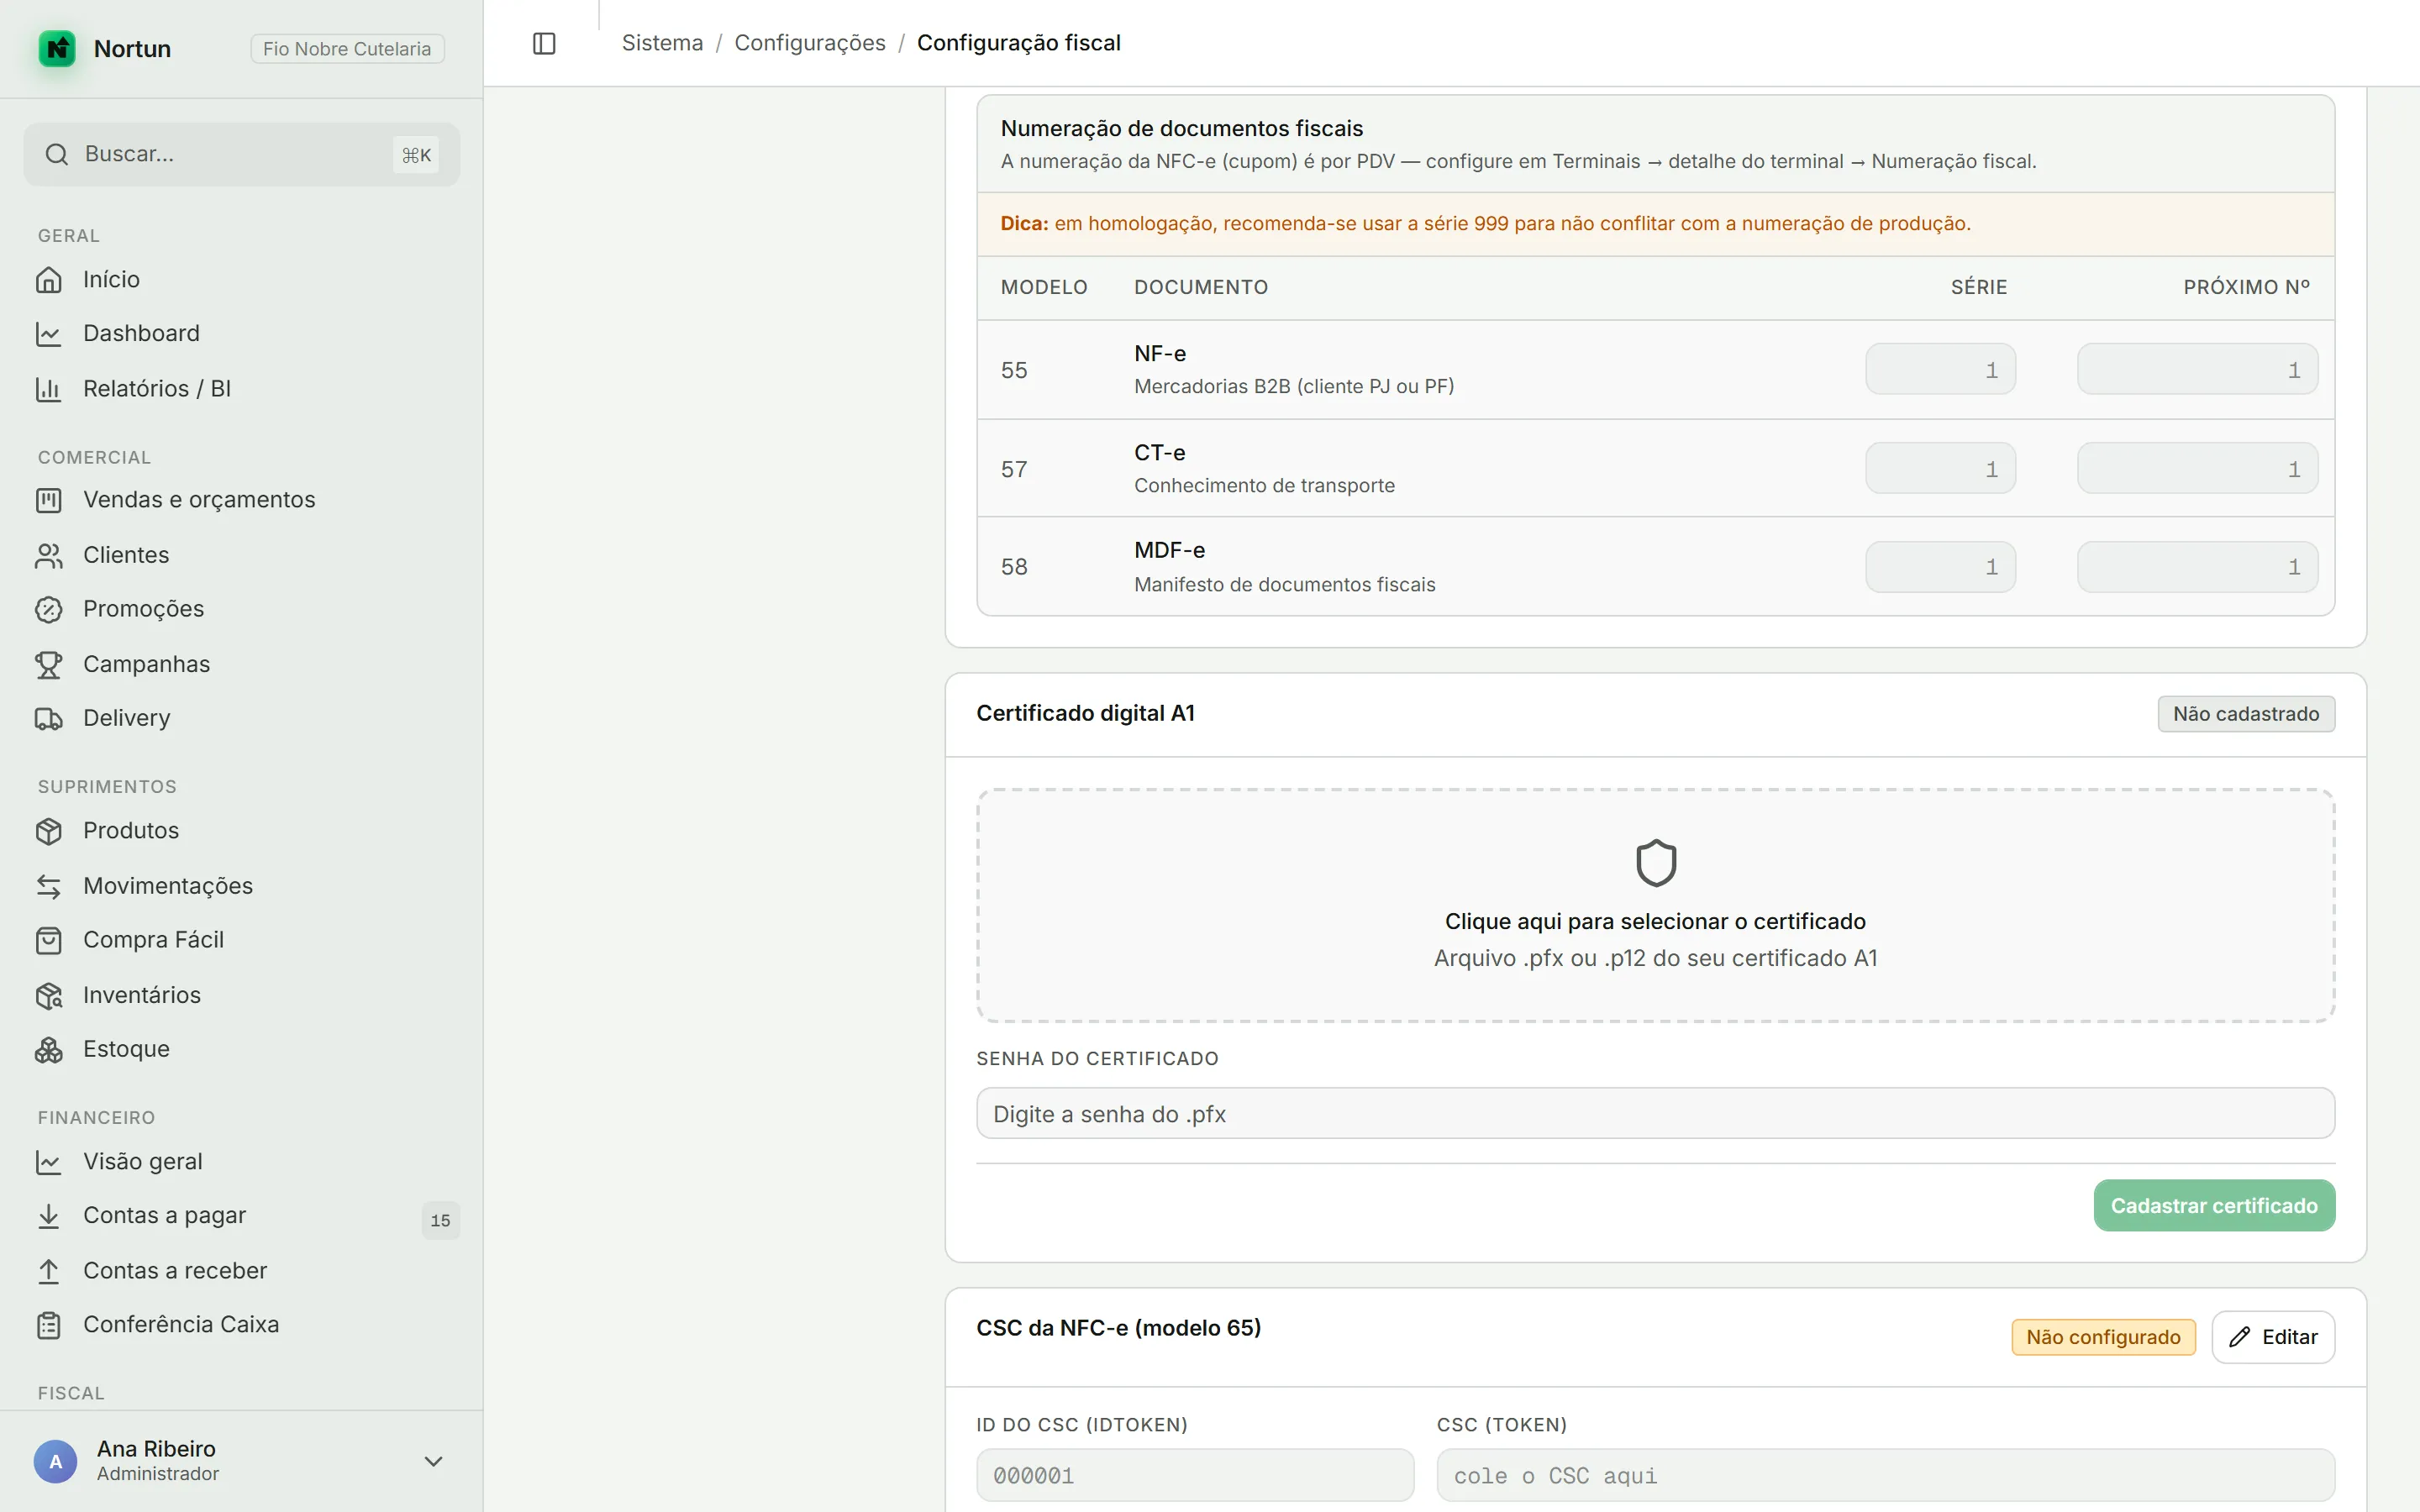Click model 55 cell
The width and height of the screenshot is (2420, 1512).
1014,370
